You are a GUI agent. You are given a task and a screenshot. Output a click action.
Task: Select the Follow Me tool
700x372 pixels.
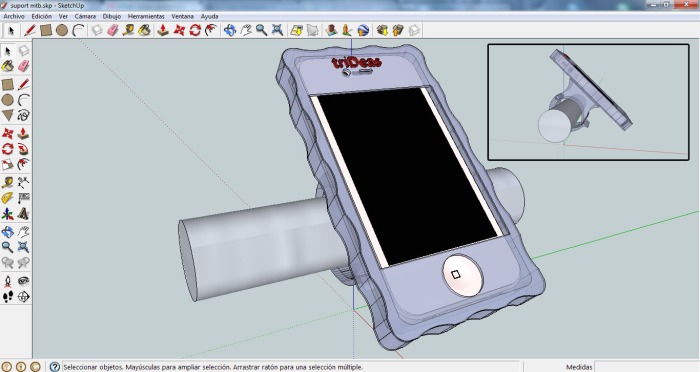point(23,149)
